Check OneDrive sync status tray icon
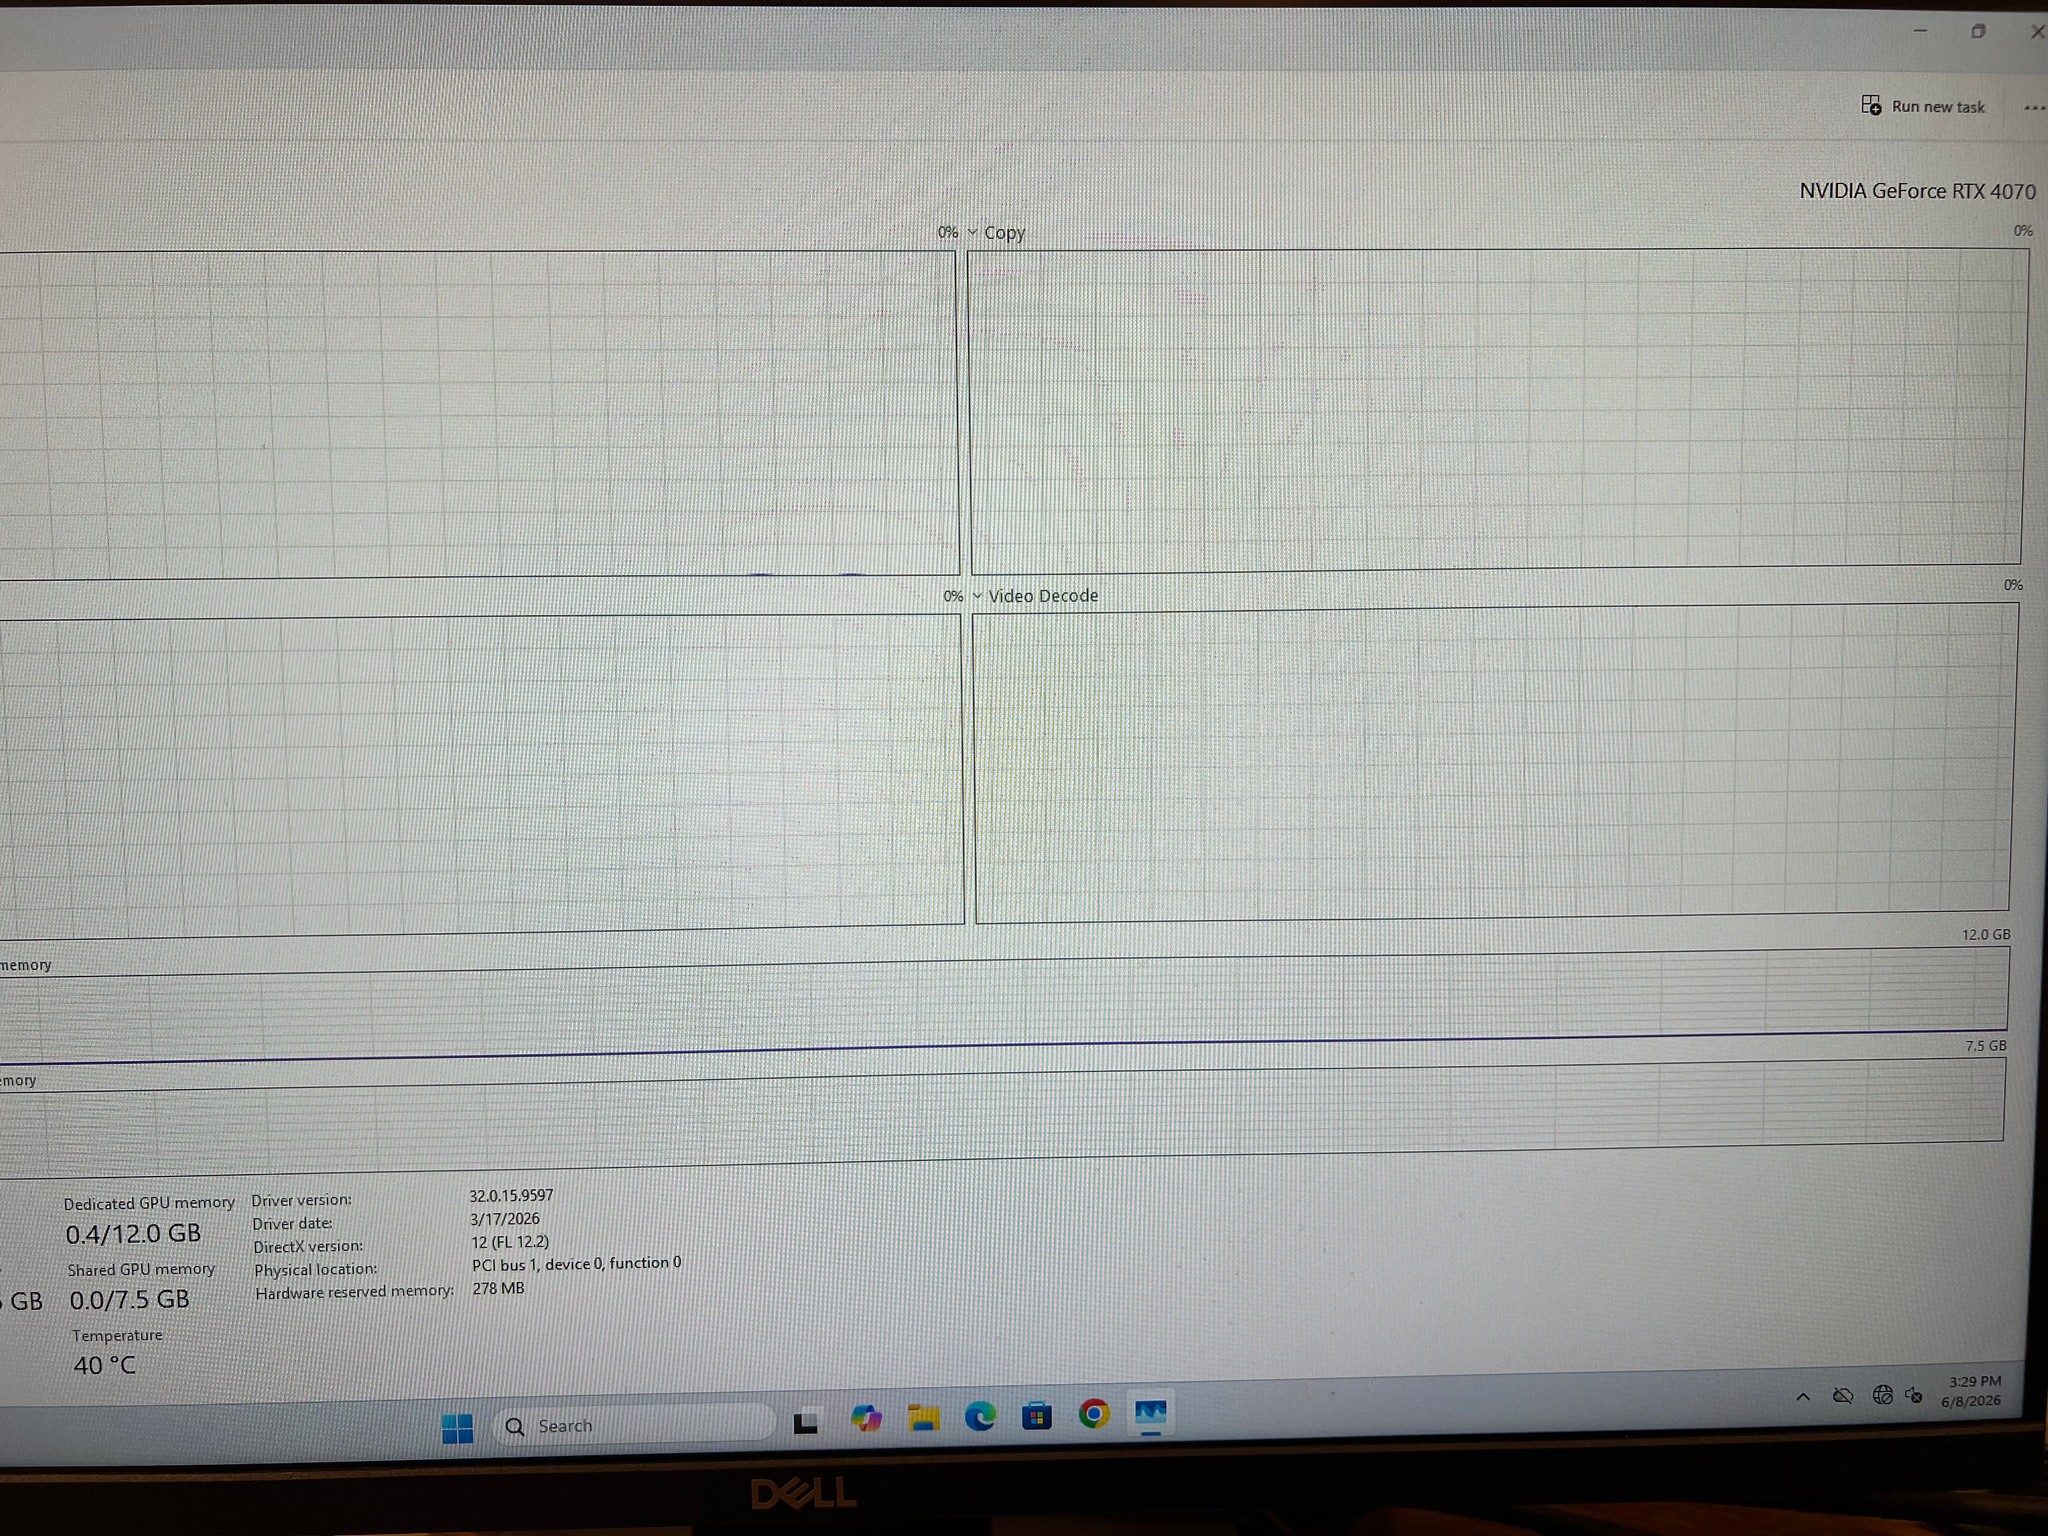Image resolution: width=2048 pixels, height=1536 pixels. pos(1843,1395)
